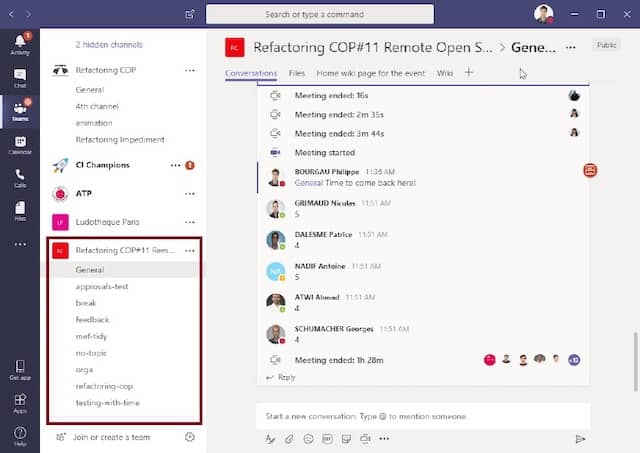Click the General mention link in message
This screenshot has height=453, width=640.
[x=309, y=183]
